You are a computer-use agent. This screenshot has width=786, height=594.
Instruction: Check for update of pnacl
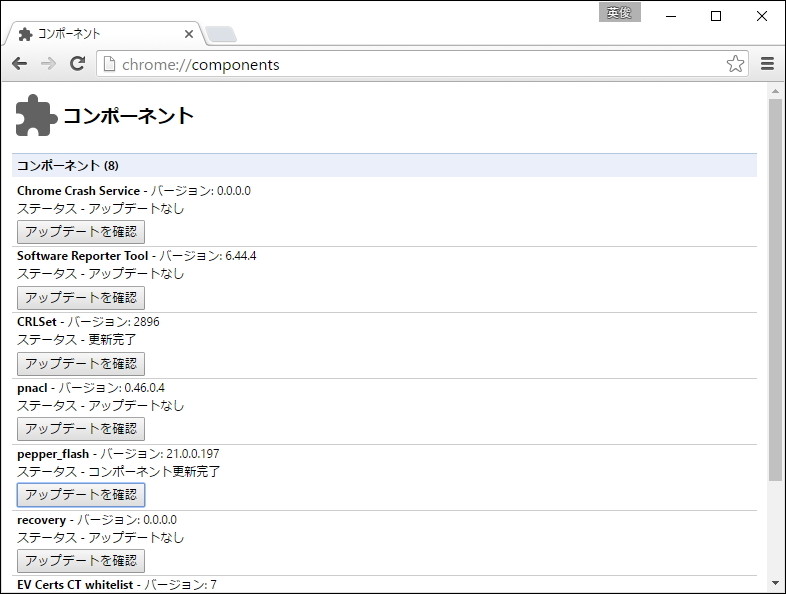tap(81, 429)
